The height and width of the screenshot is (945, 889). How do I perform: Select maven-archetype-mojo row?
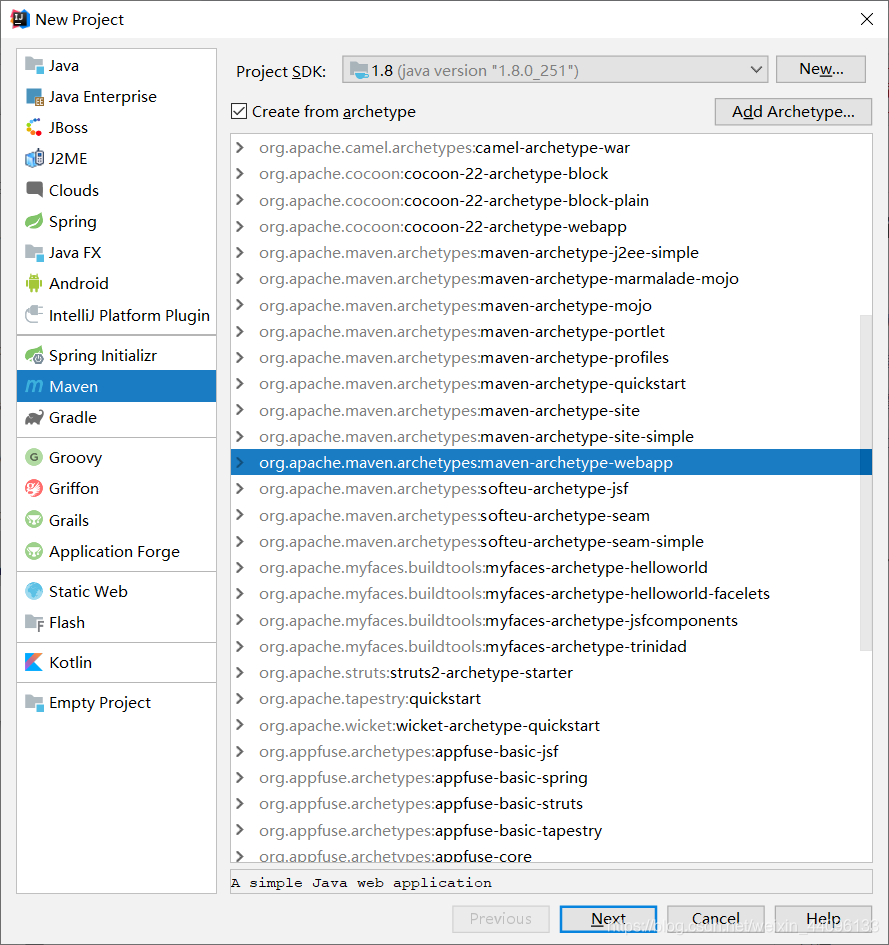[x=551, y=306]
